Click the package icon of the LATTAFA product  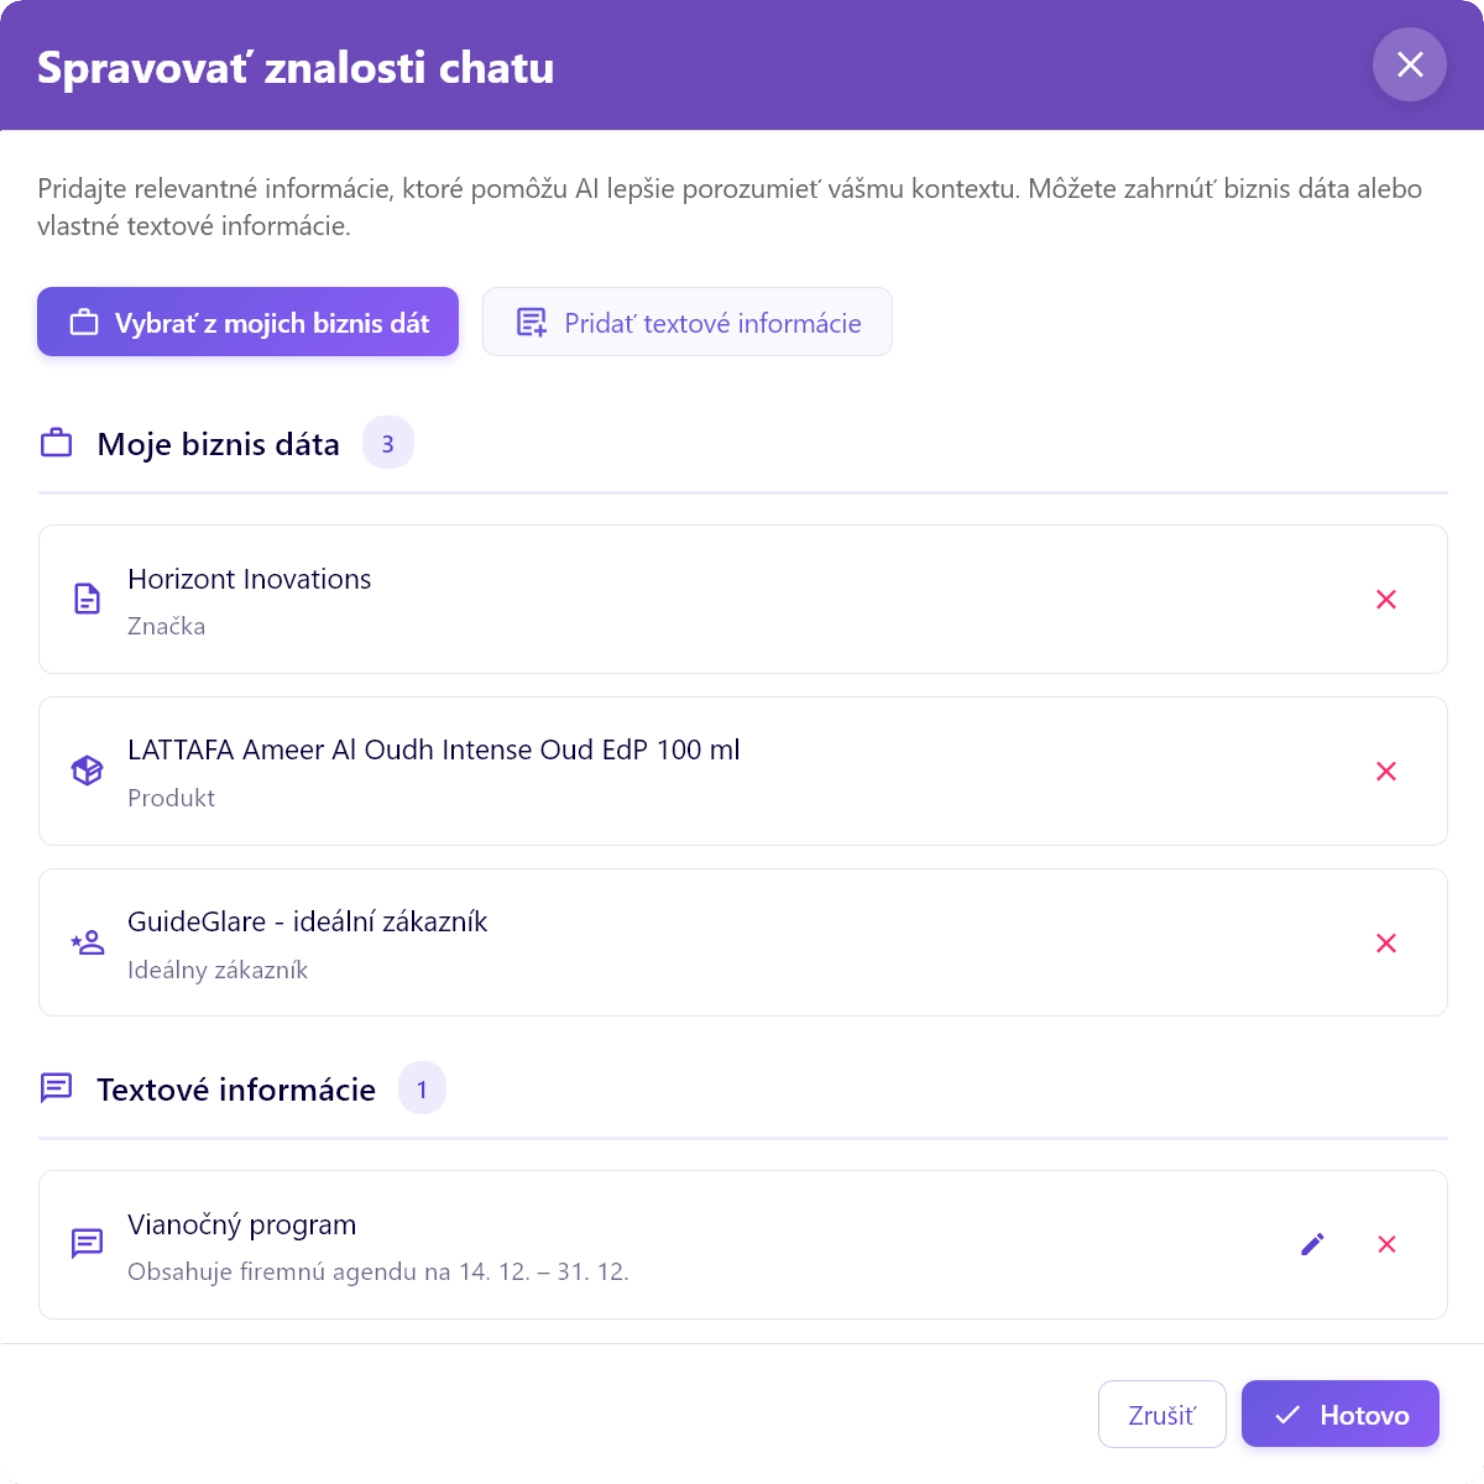[x=88, y=770]
